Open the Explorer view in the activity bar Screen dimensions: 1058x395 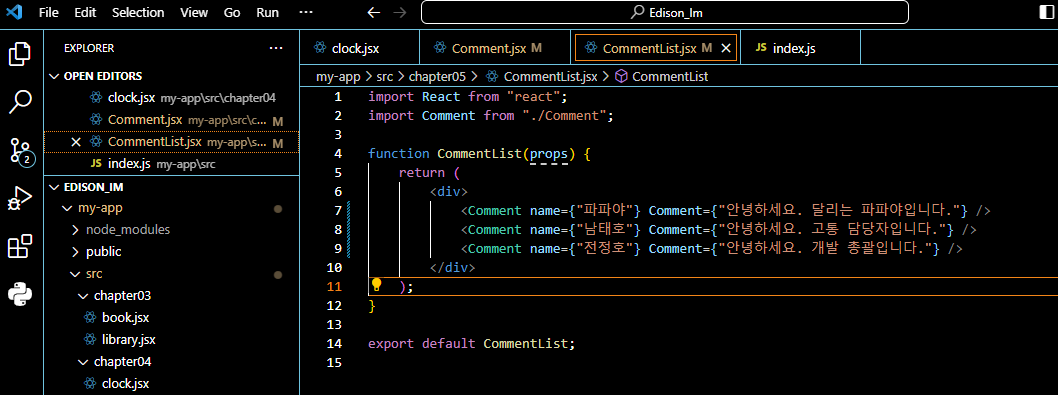[x=20, y=54]
